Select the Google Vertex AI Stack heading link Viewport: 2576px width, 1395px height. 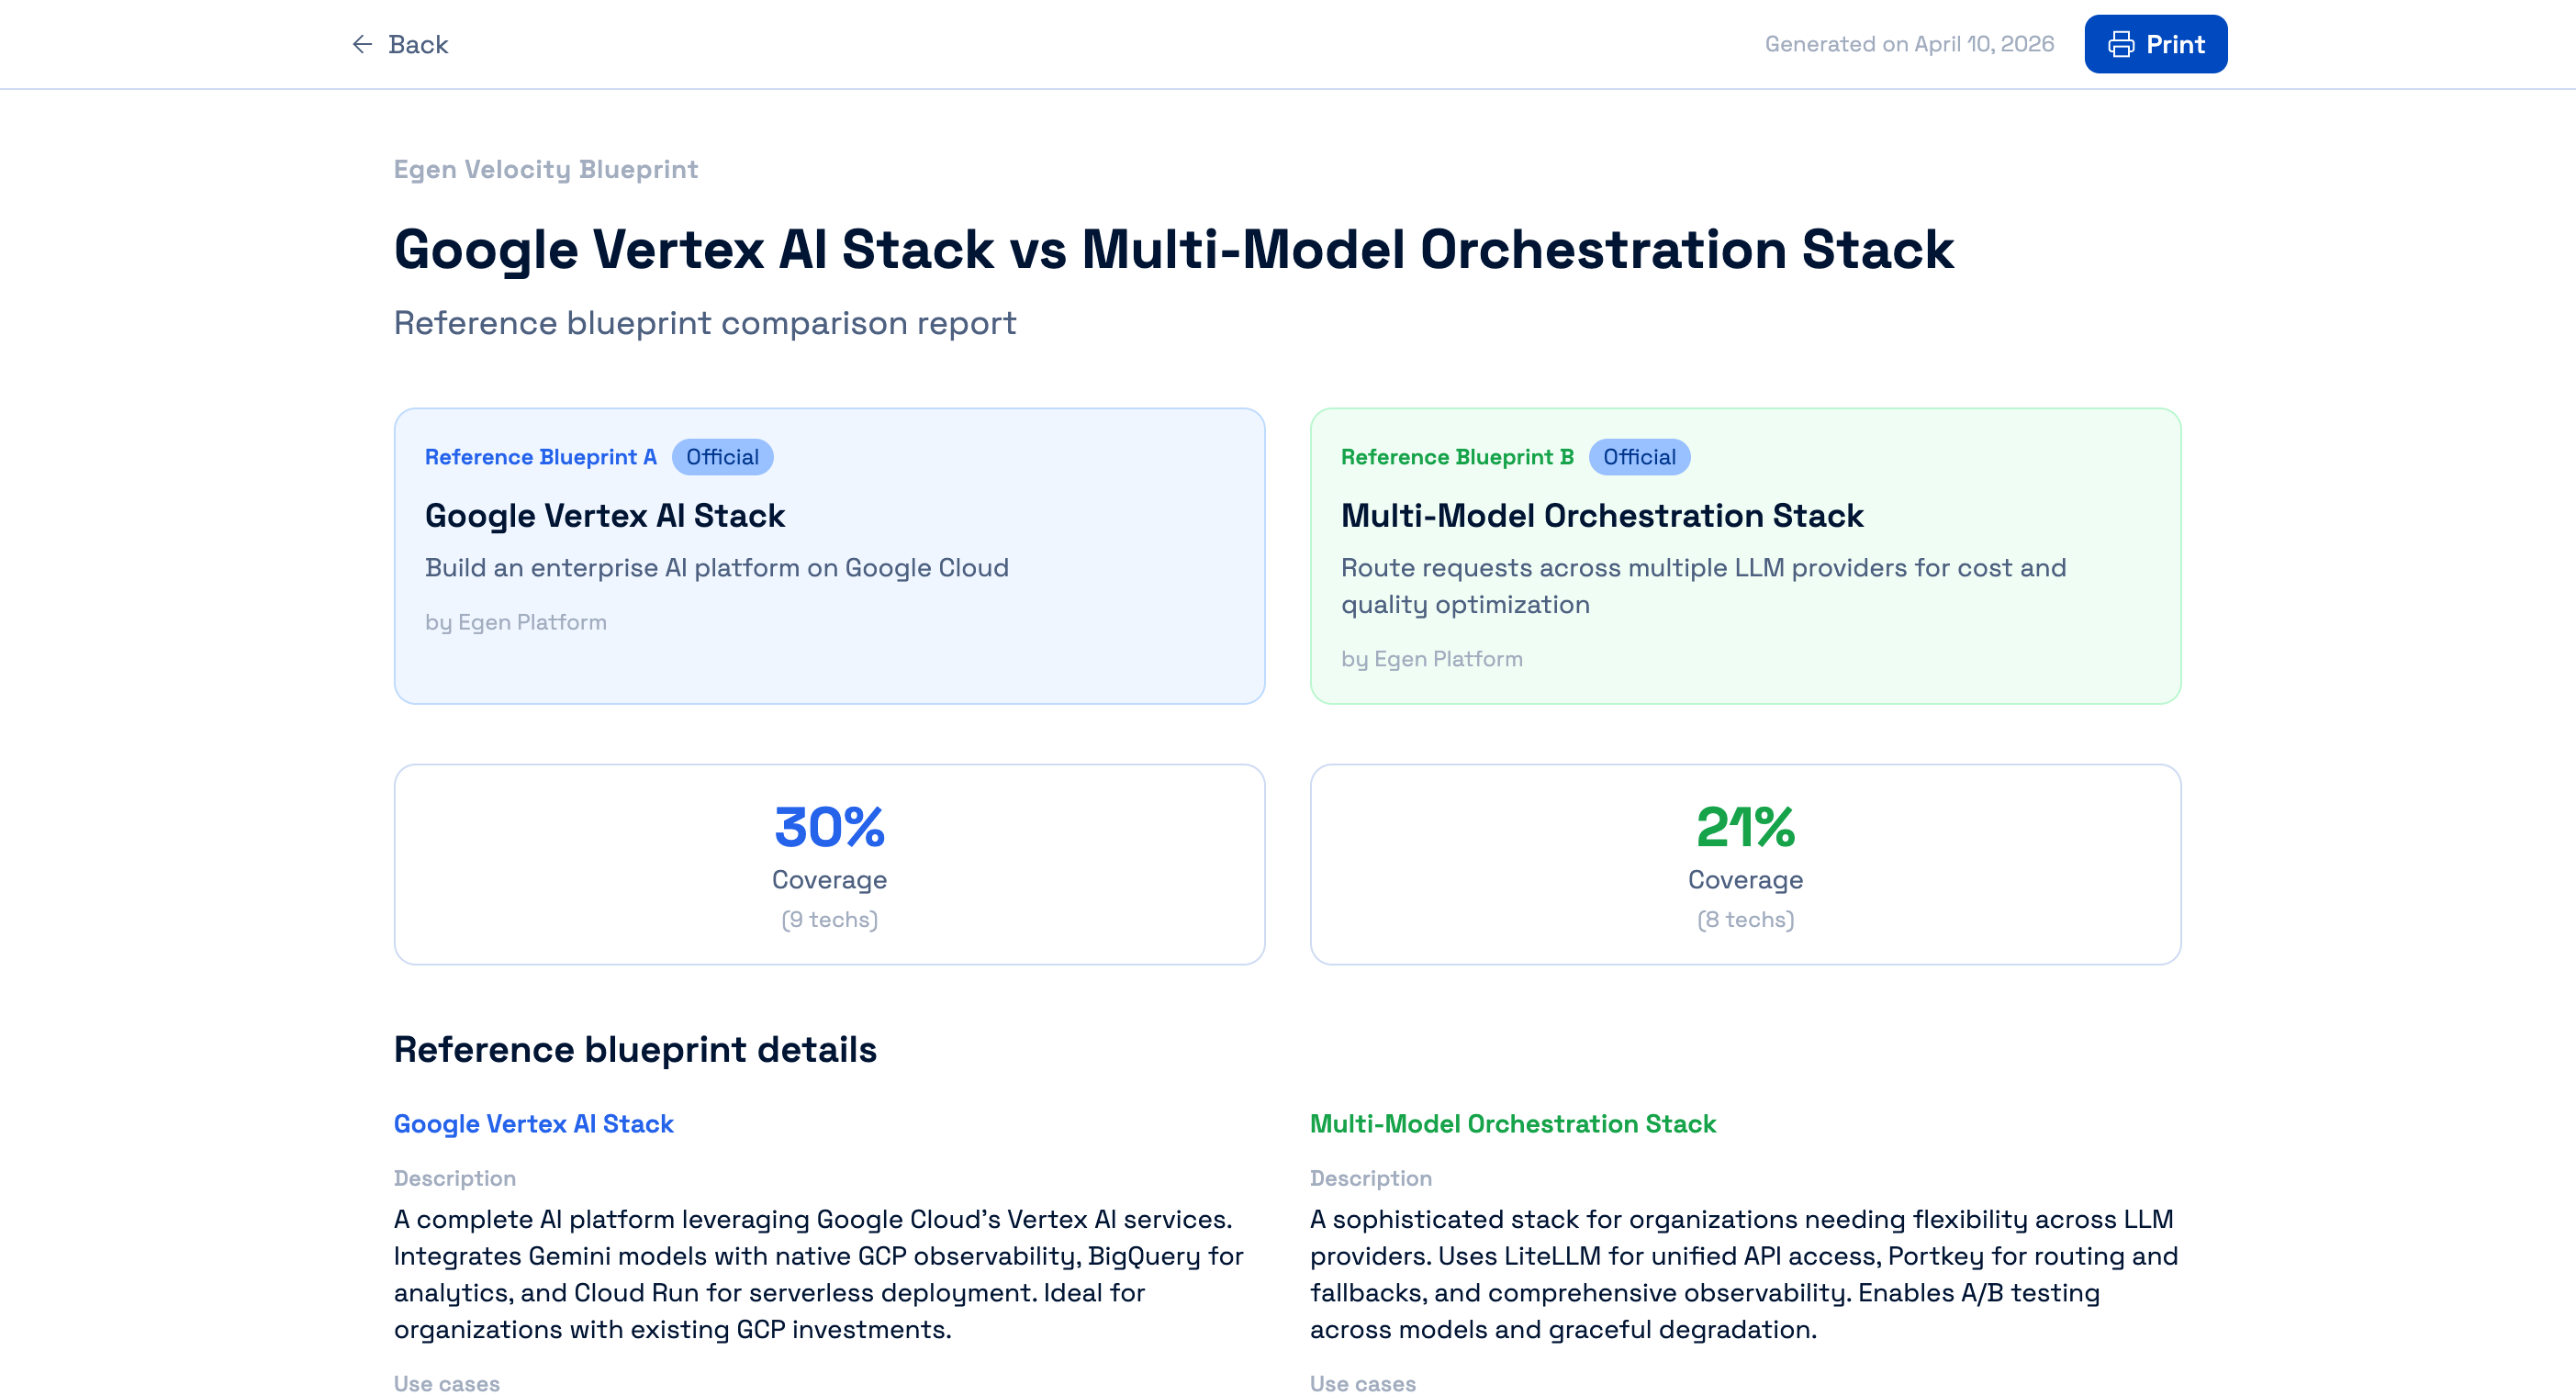[x=534, y=1123]
